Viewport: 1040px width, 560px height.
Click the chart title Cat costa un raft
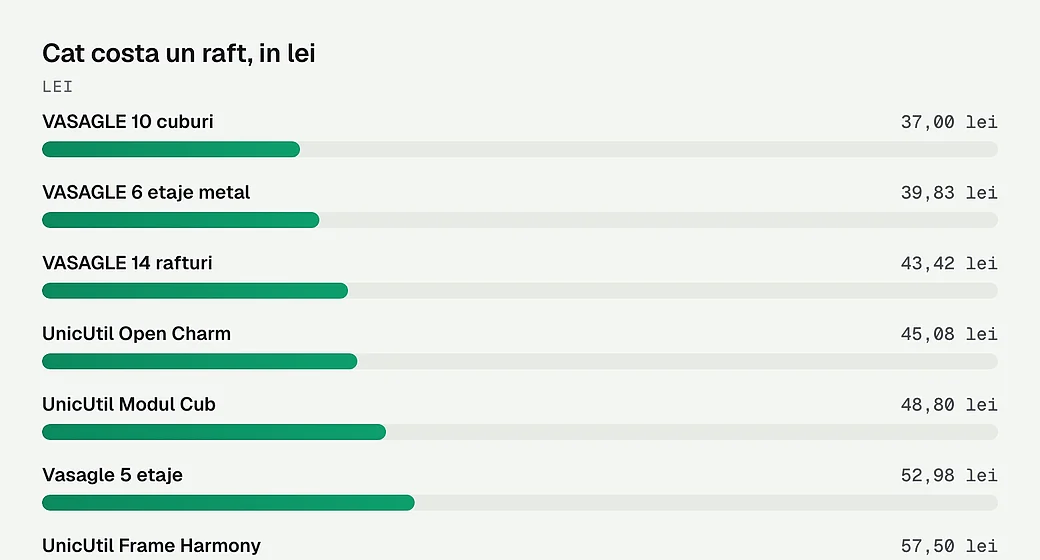[178, 53]
